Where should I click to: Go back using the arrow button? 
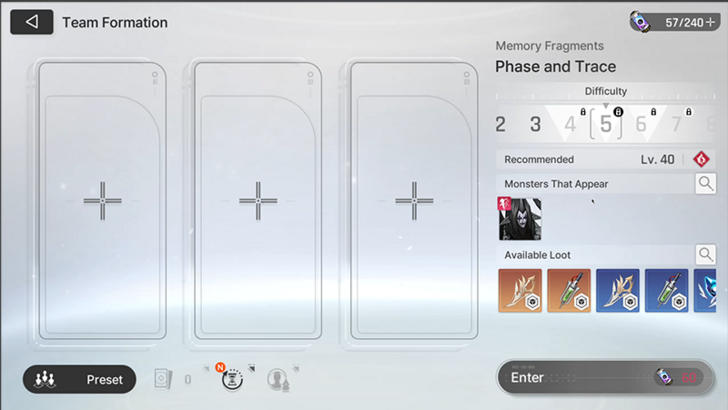32,22
